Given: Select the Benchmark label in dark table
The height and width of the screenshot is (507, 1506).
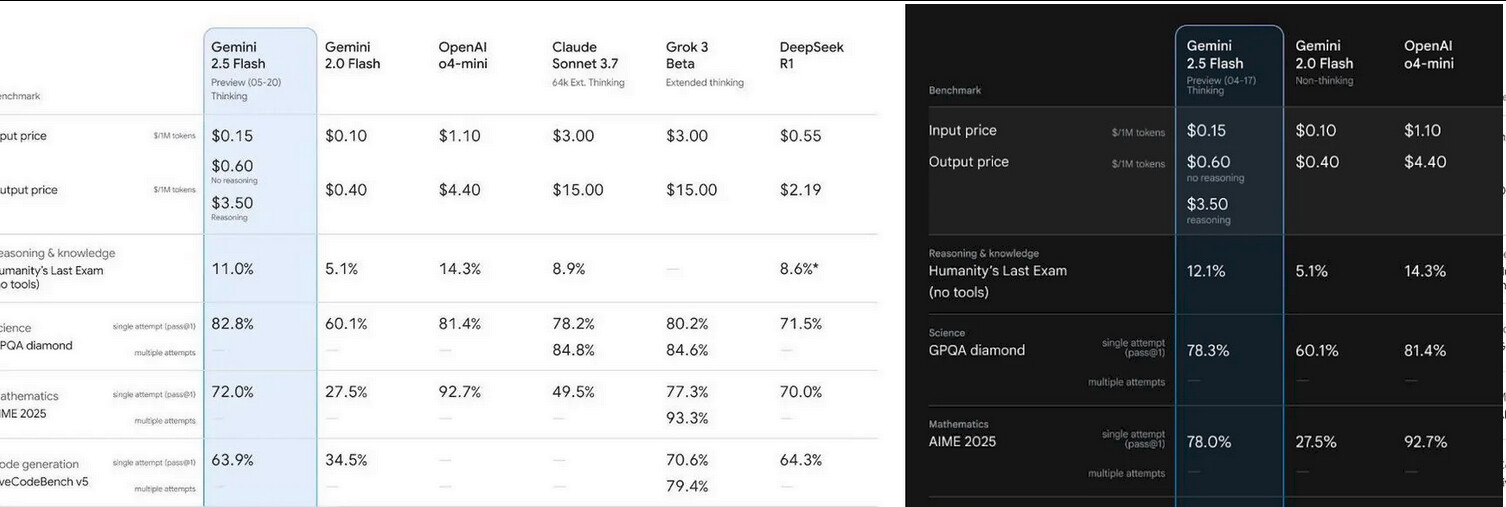Looking at the screenshot, I should [x=955, y=90].
